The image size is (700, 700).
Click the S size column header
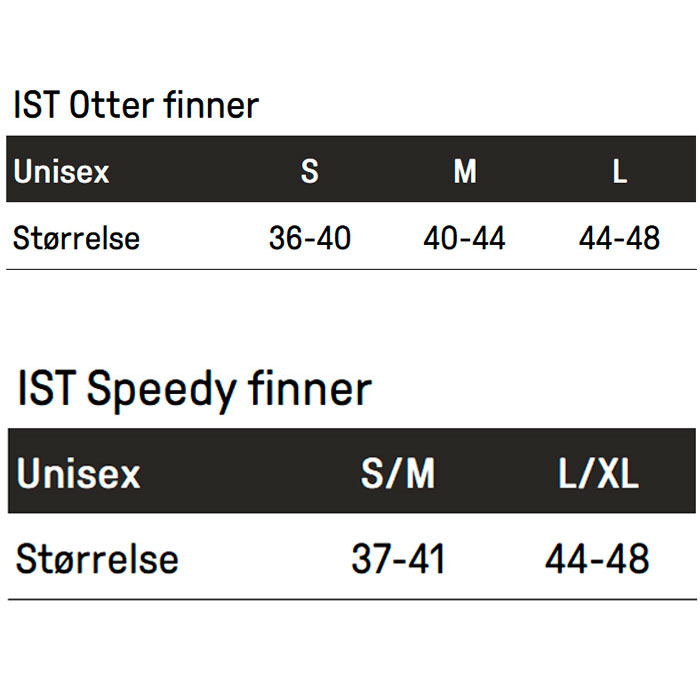click(310, 171)
